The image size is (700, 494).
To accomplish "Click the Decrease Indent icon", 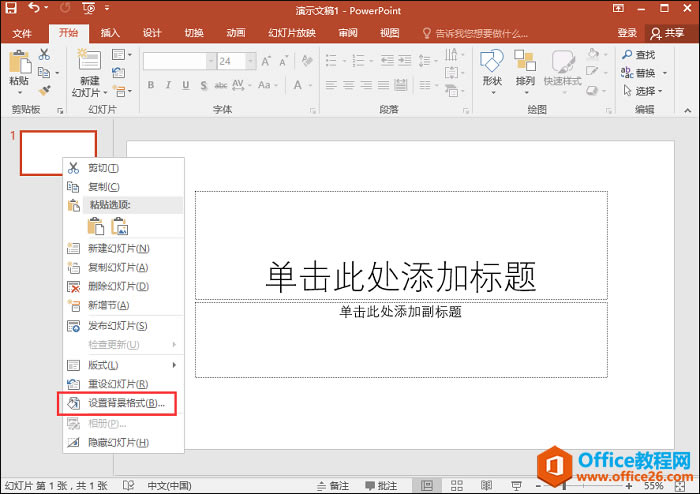I will [387, 60].
